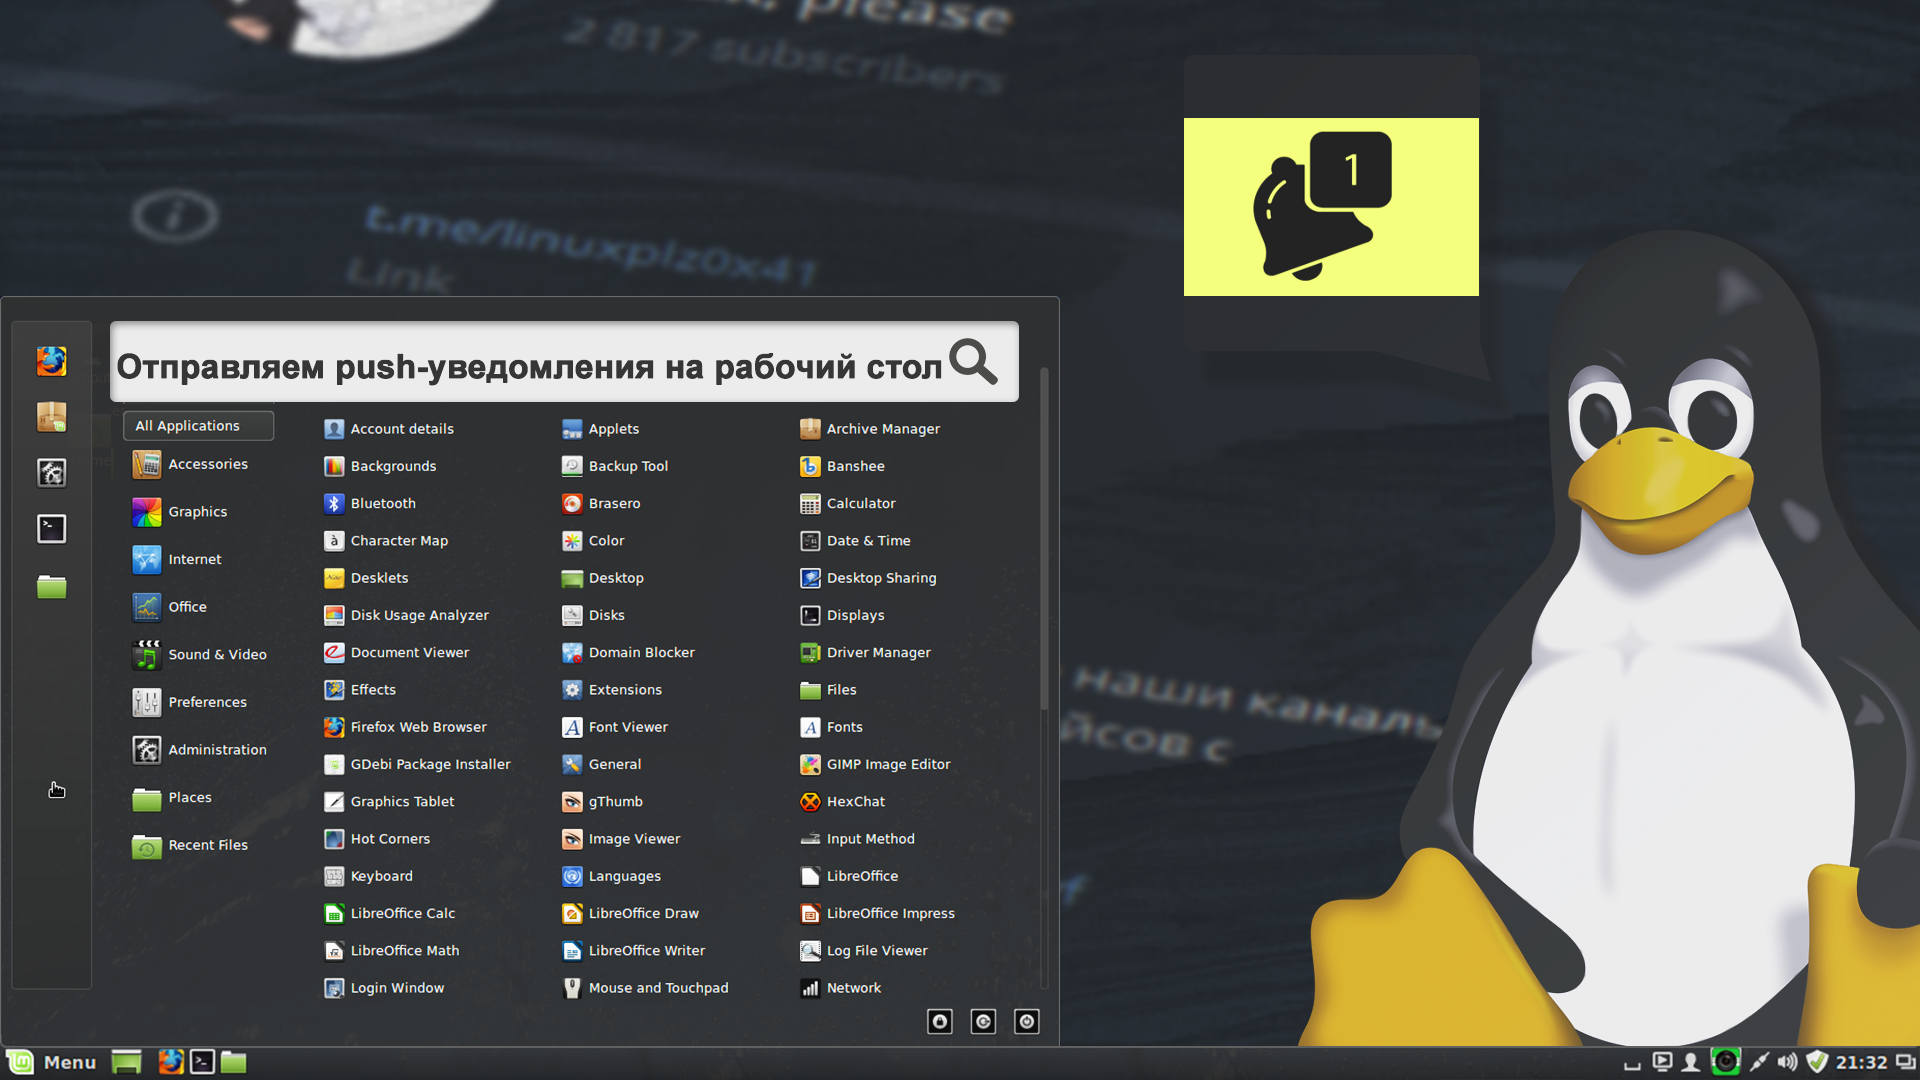Open HexChat from the applications list
This screenshot has height=1080, width=1920.
tap(855, 801)
